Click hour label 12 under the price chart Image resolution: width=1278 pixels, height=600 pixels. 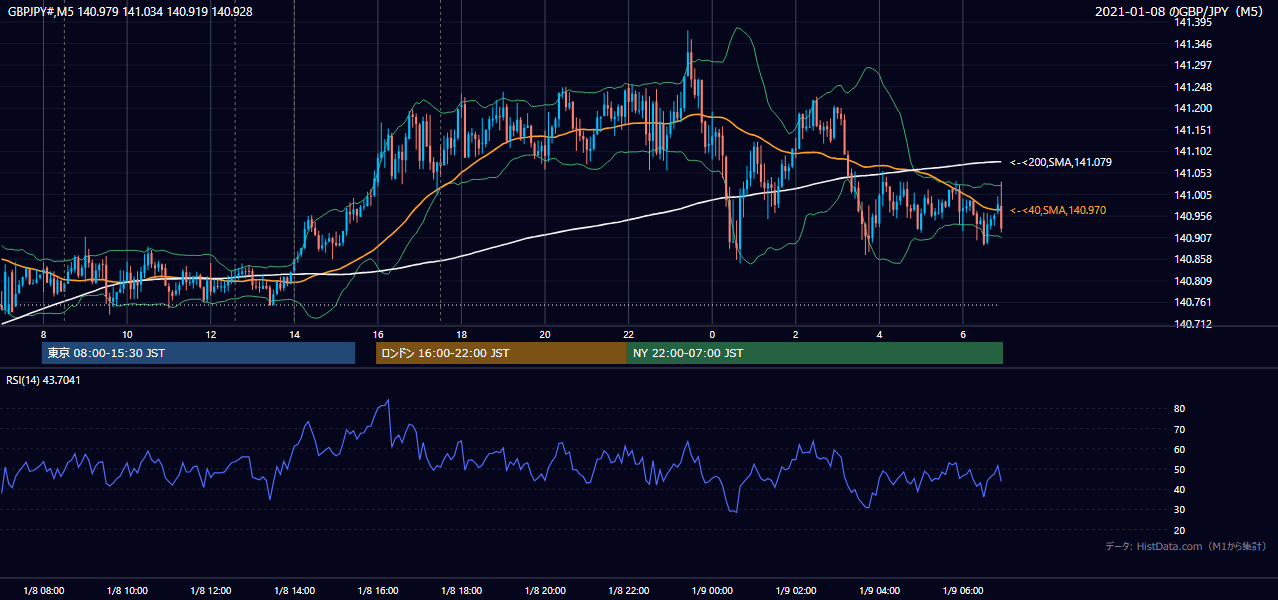click(x=210, y=334)
